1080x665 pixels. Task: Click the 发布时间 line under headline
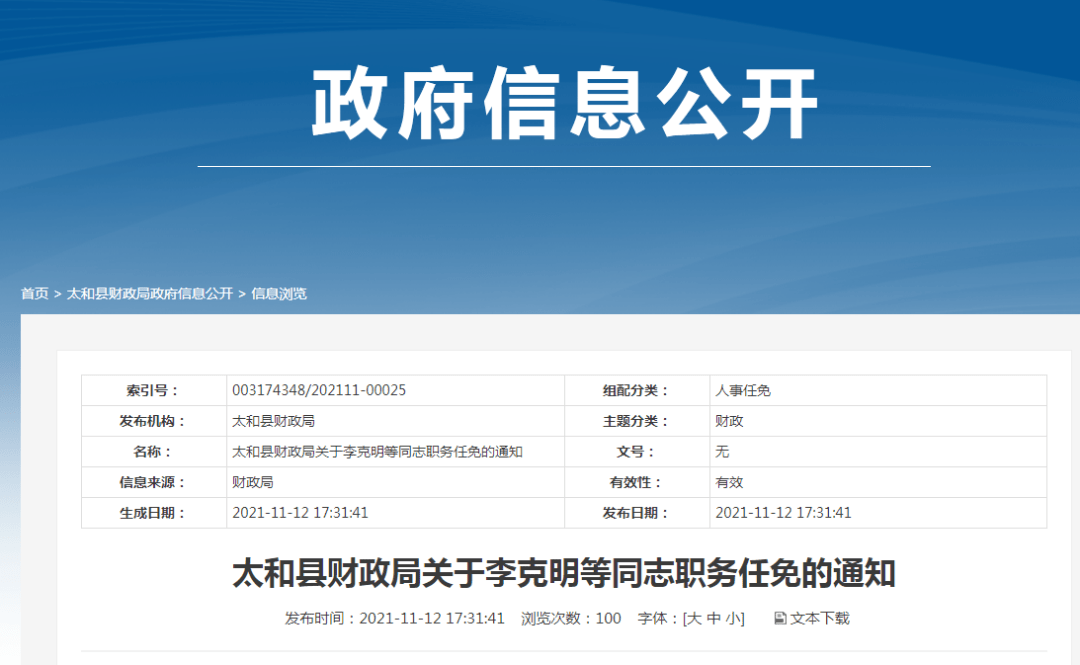[395, 618]
